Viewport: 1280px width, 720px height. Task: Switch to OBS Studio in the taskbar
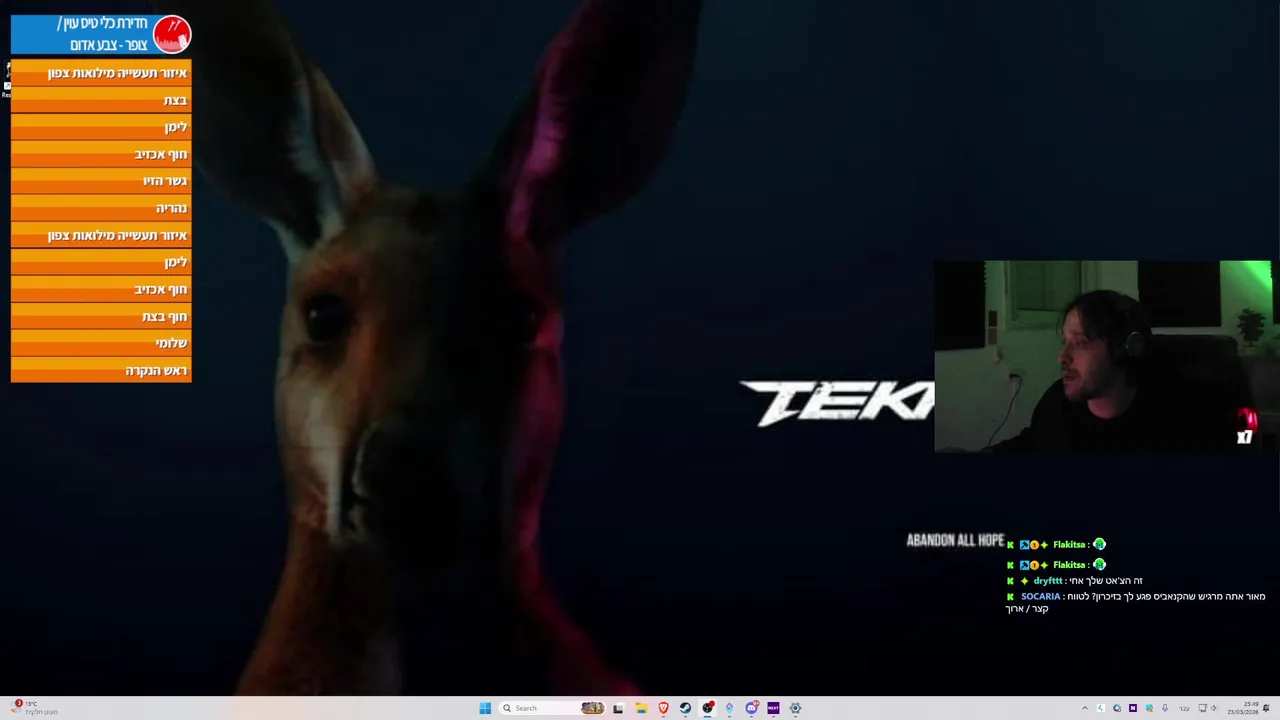pyautogui.click(x=708, y=708)
